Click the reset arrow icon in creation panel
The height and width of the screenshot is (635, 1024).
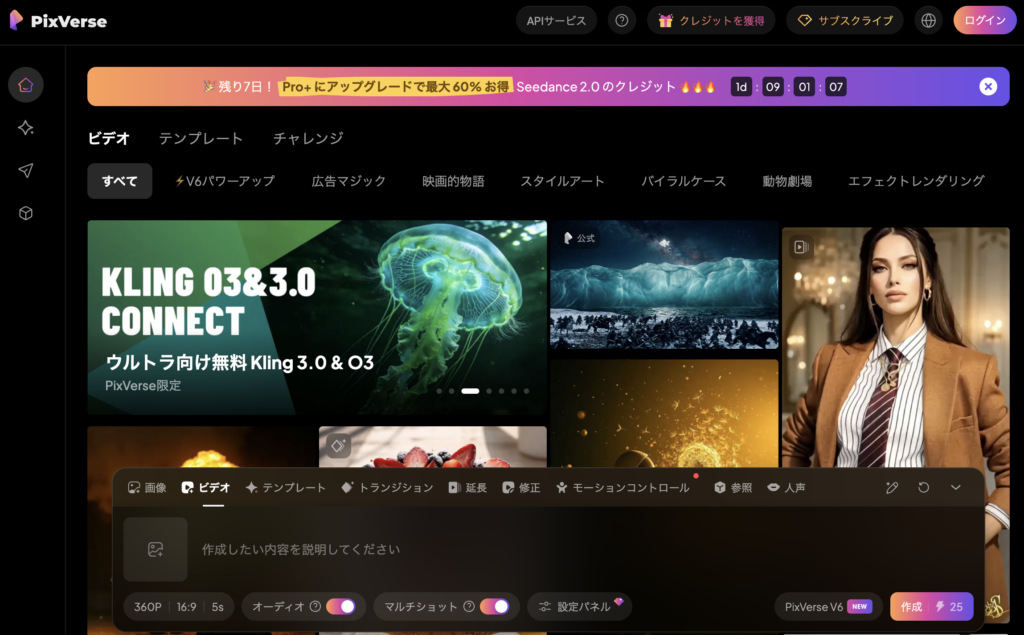(924, 487)
